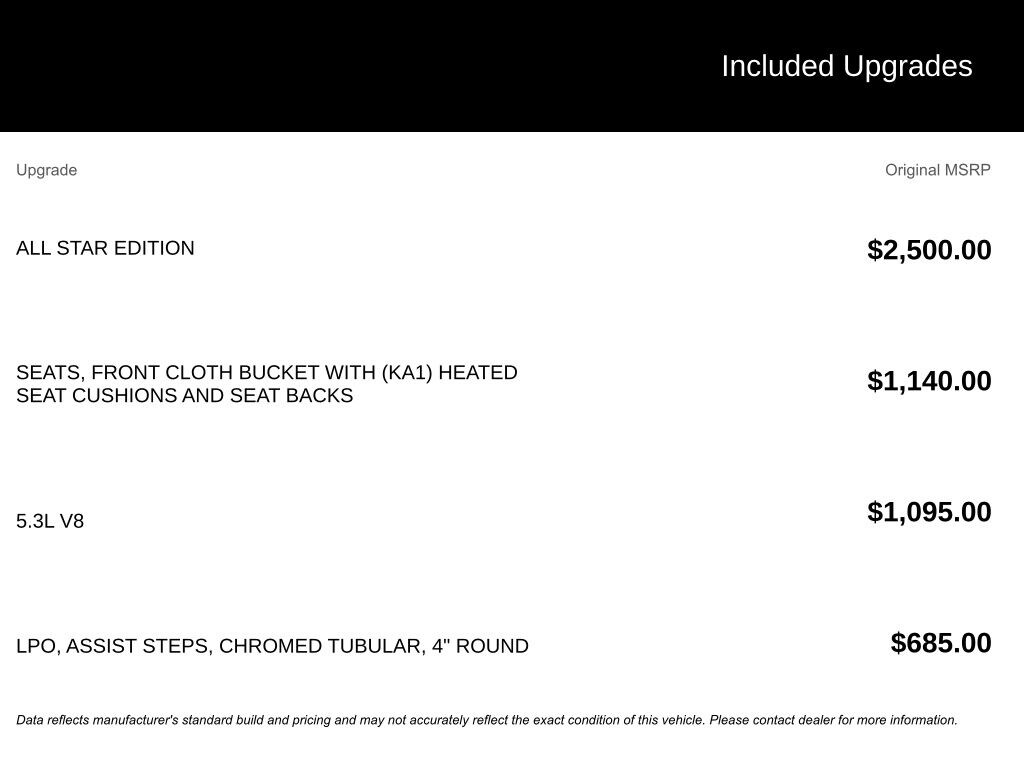The image size is (1024, 768).
Task: Click the Included Upgrades heading
Action: pos(846,66)
